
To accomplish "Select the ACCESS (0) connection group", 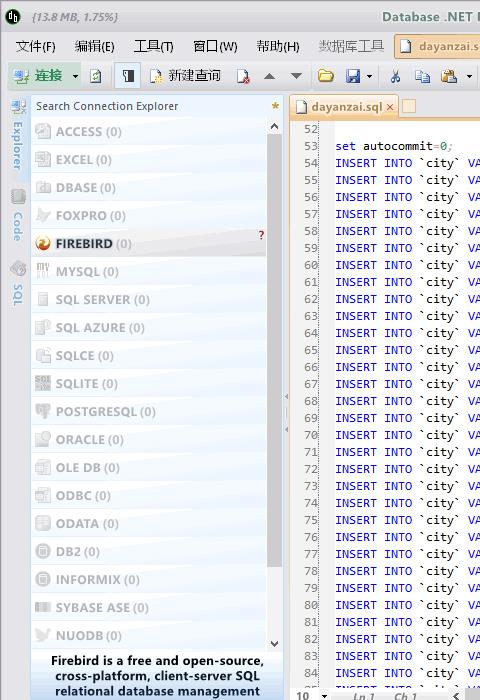I will click(149, 132).
